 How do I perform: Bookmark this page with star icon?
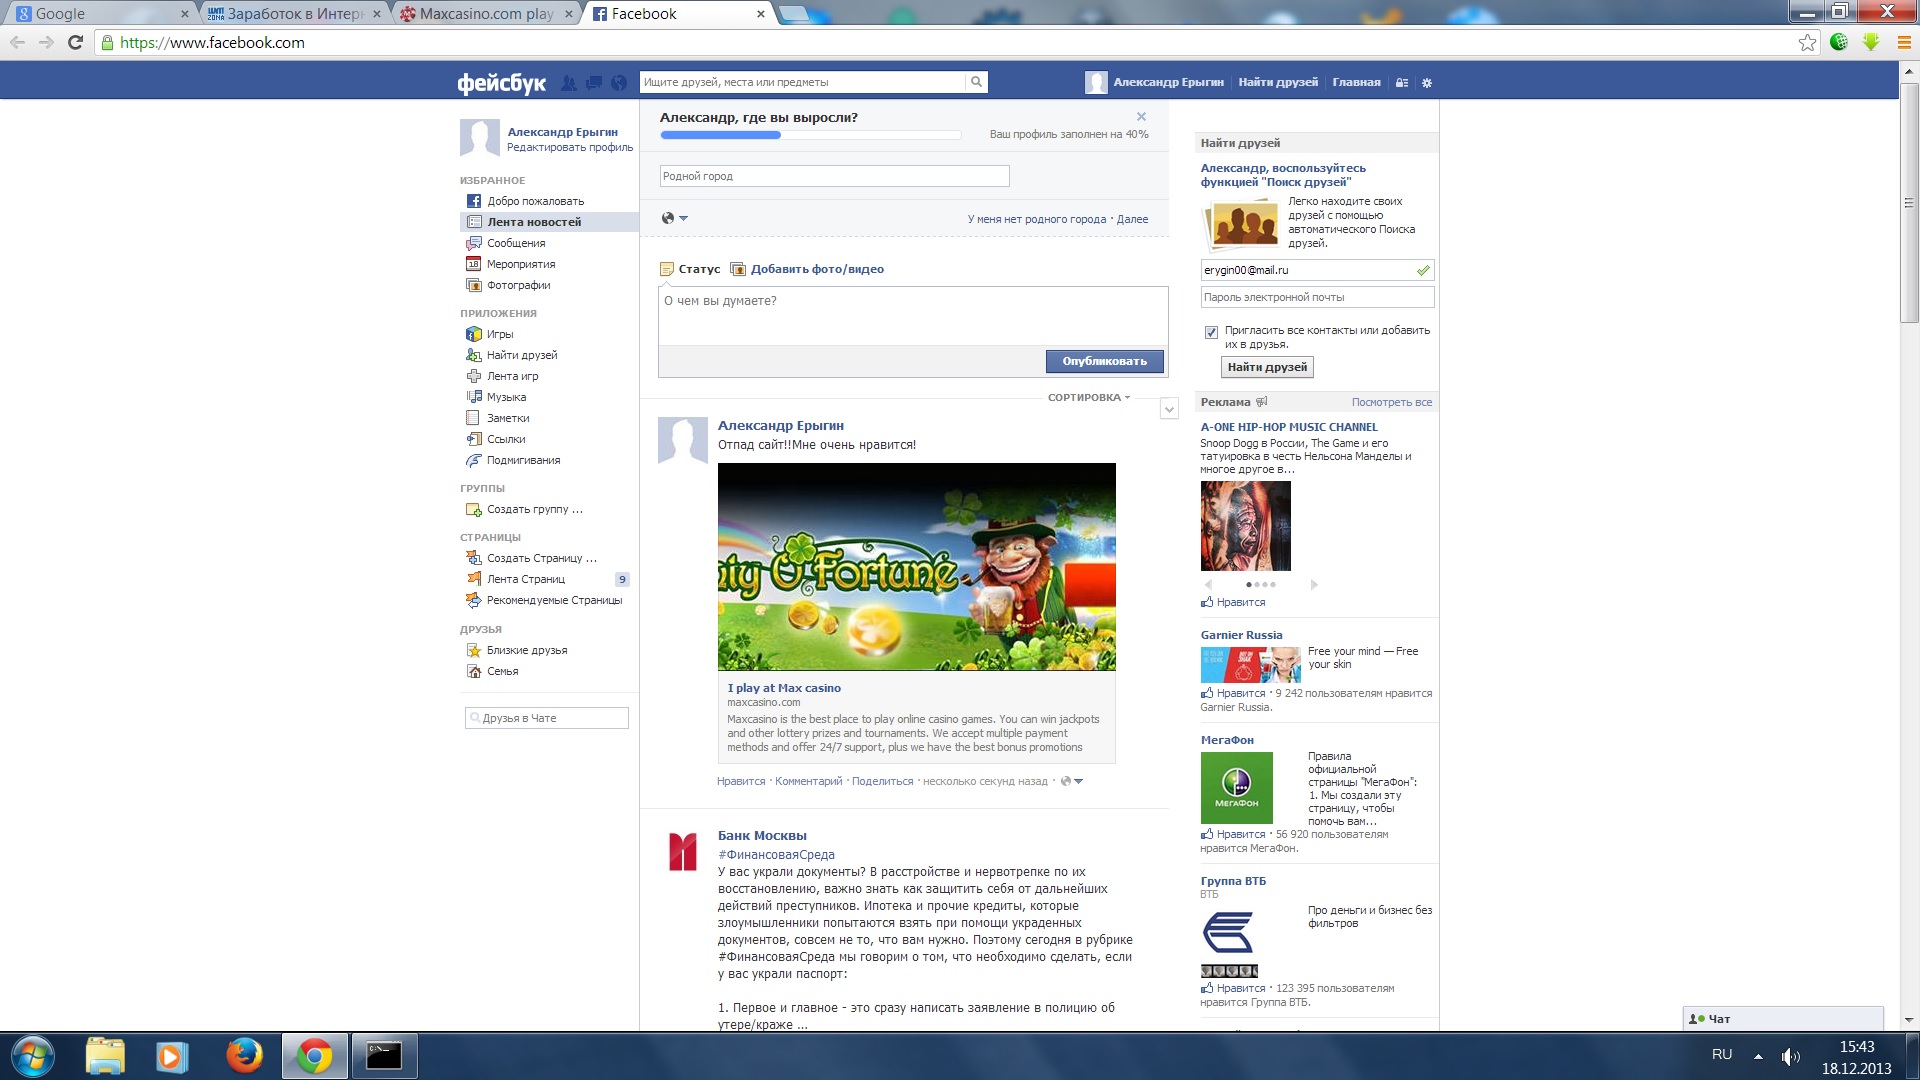pyautogui.click(x=1807, y=42)
